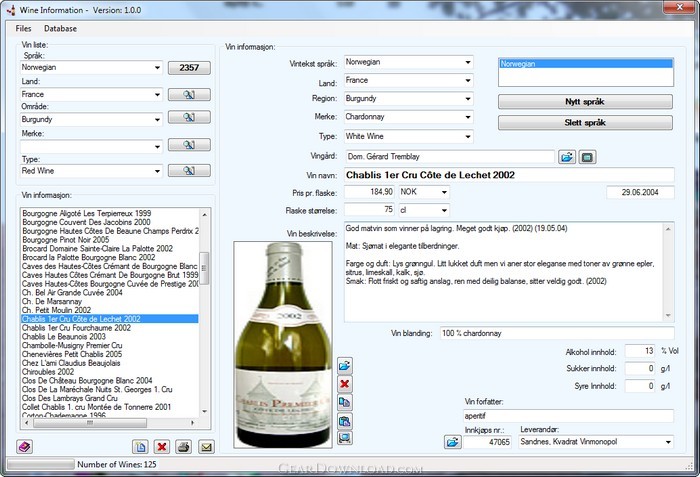Viewport: 700px width, 477px height.
Task: Click the wine list vertical scrollbar thumb
Action: click(204, 268)
